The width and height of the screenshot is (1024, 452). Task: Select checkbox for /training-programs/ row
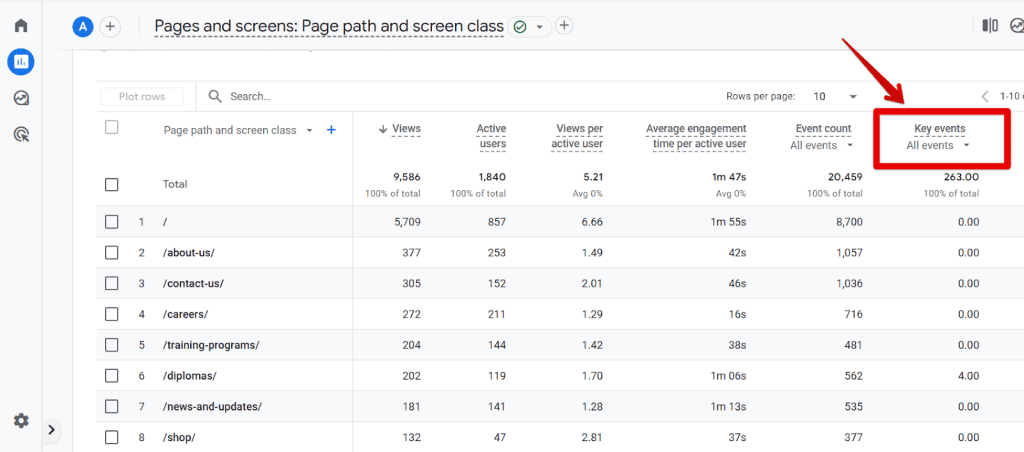[112, 345]
